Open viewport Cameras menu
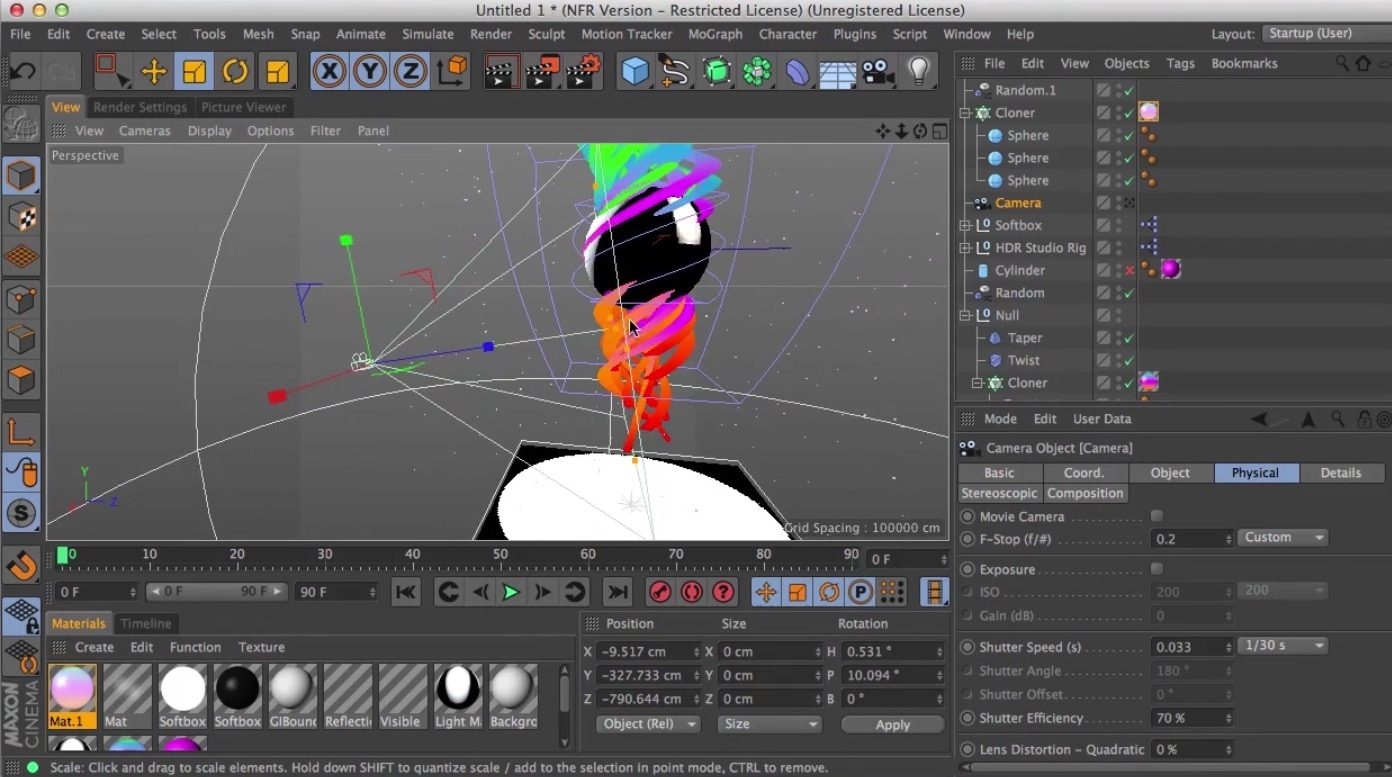The image size is (1392, 777). [x=145, y=131]
